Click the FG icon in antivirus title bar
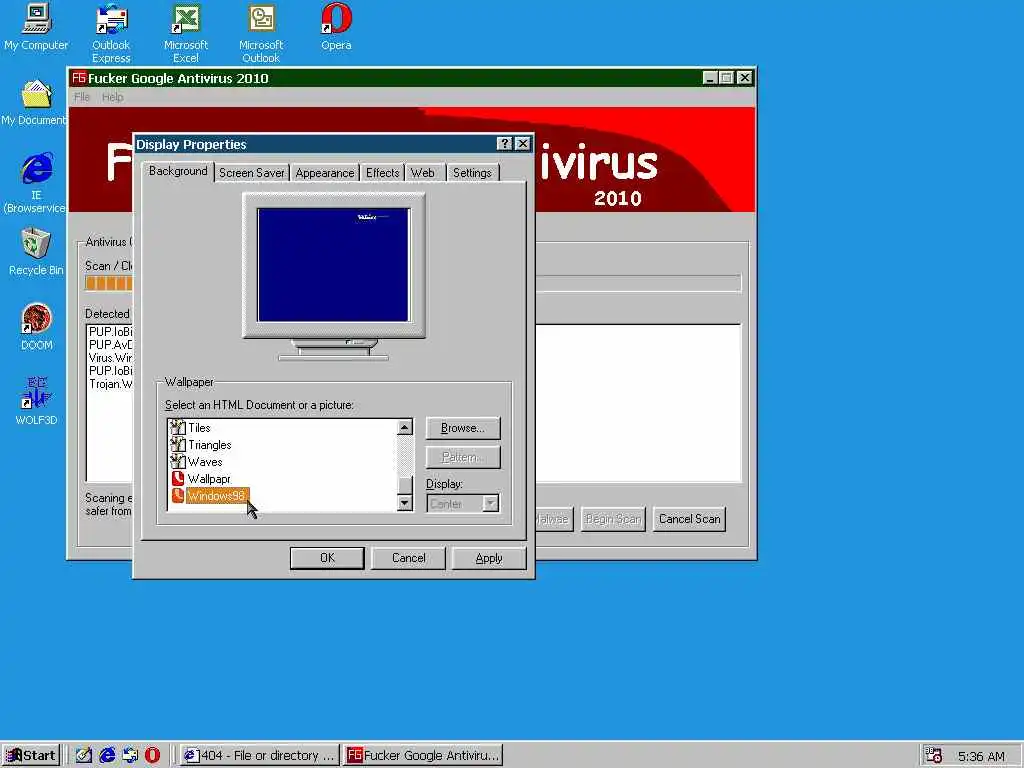This screenshot has height=768, width=1024. (79, 78)
